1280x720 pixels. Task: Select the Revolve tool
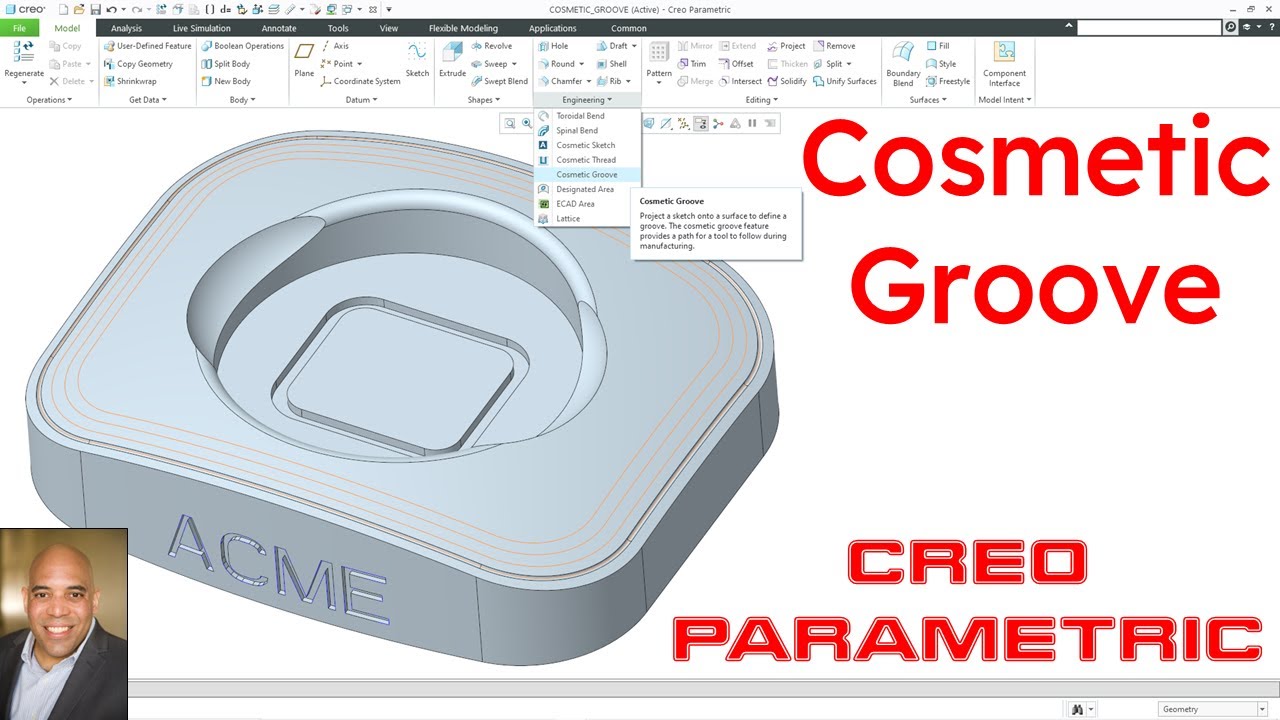tap(491, 46)
